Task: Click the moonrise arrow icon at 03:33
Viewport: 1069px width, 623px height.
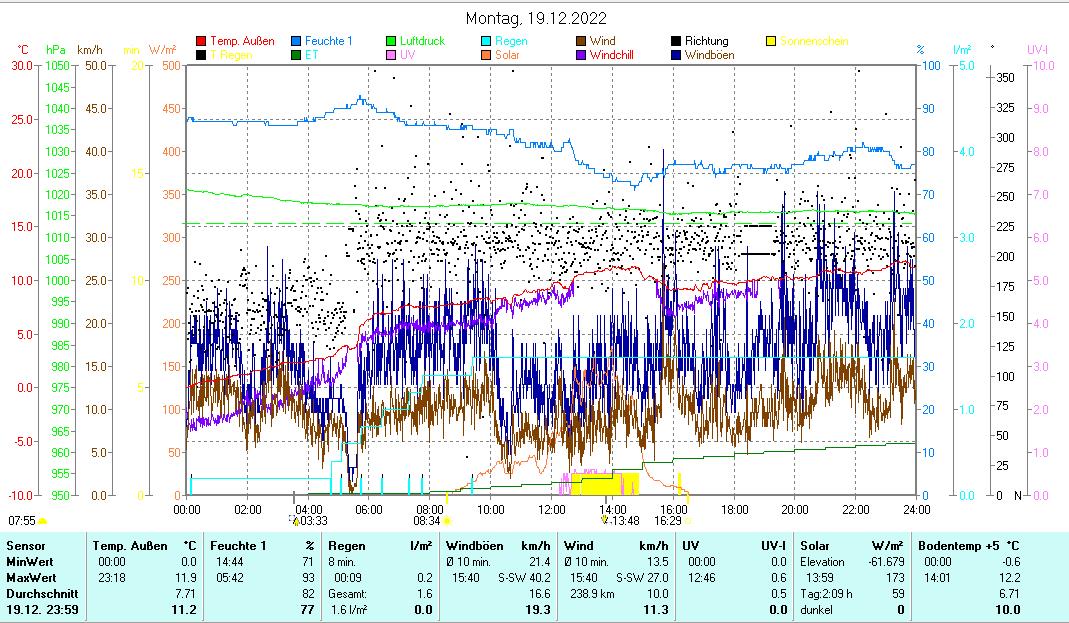Action: tap(295, 521)
